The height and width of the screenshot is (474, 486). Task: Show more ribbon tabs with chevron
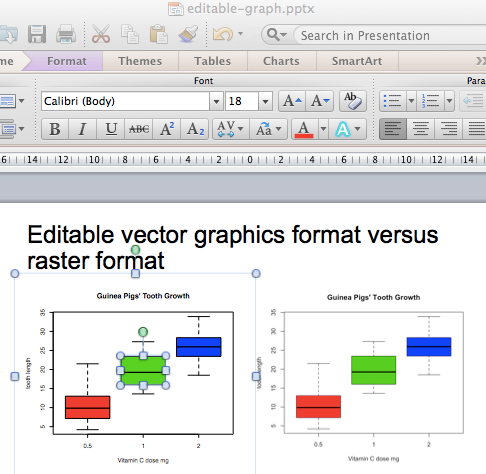click(x=480, y=61)
